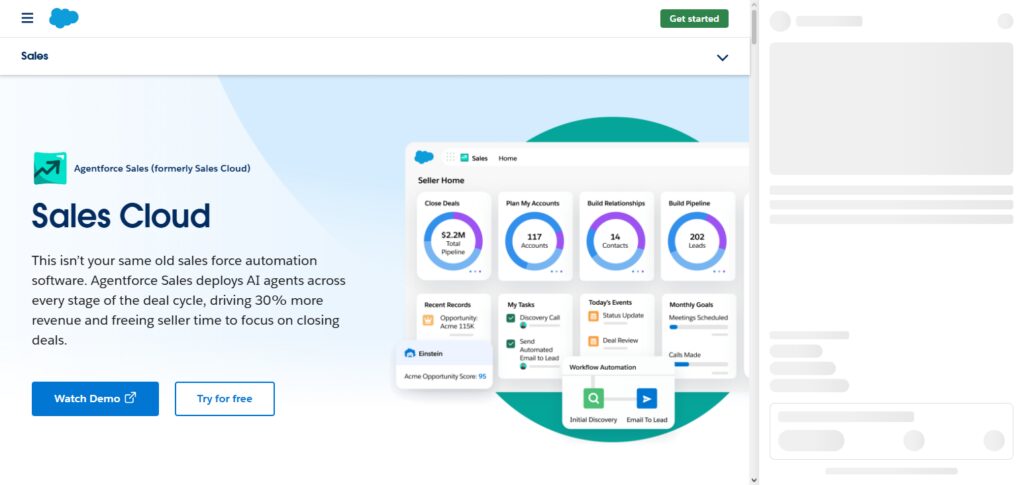
Task: Click the Deal Review event icon
Action: 593,341
